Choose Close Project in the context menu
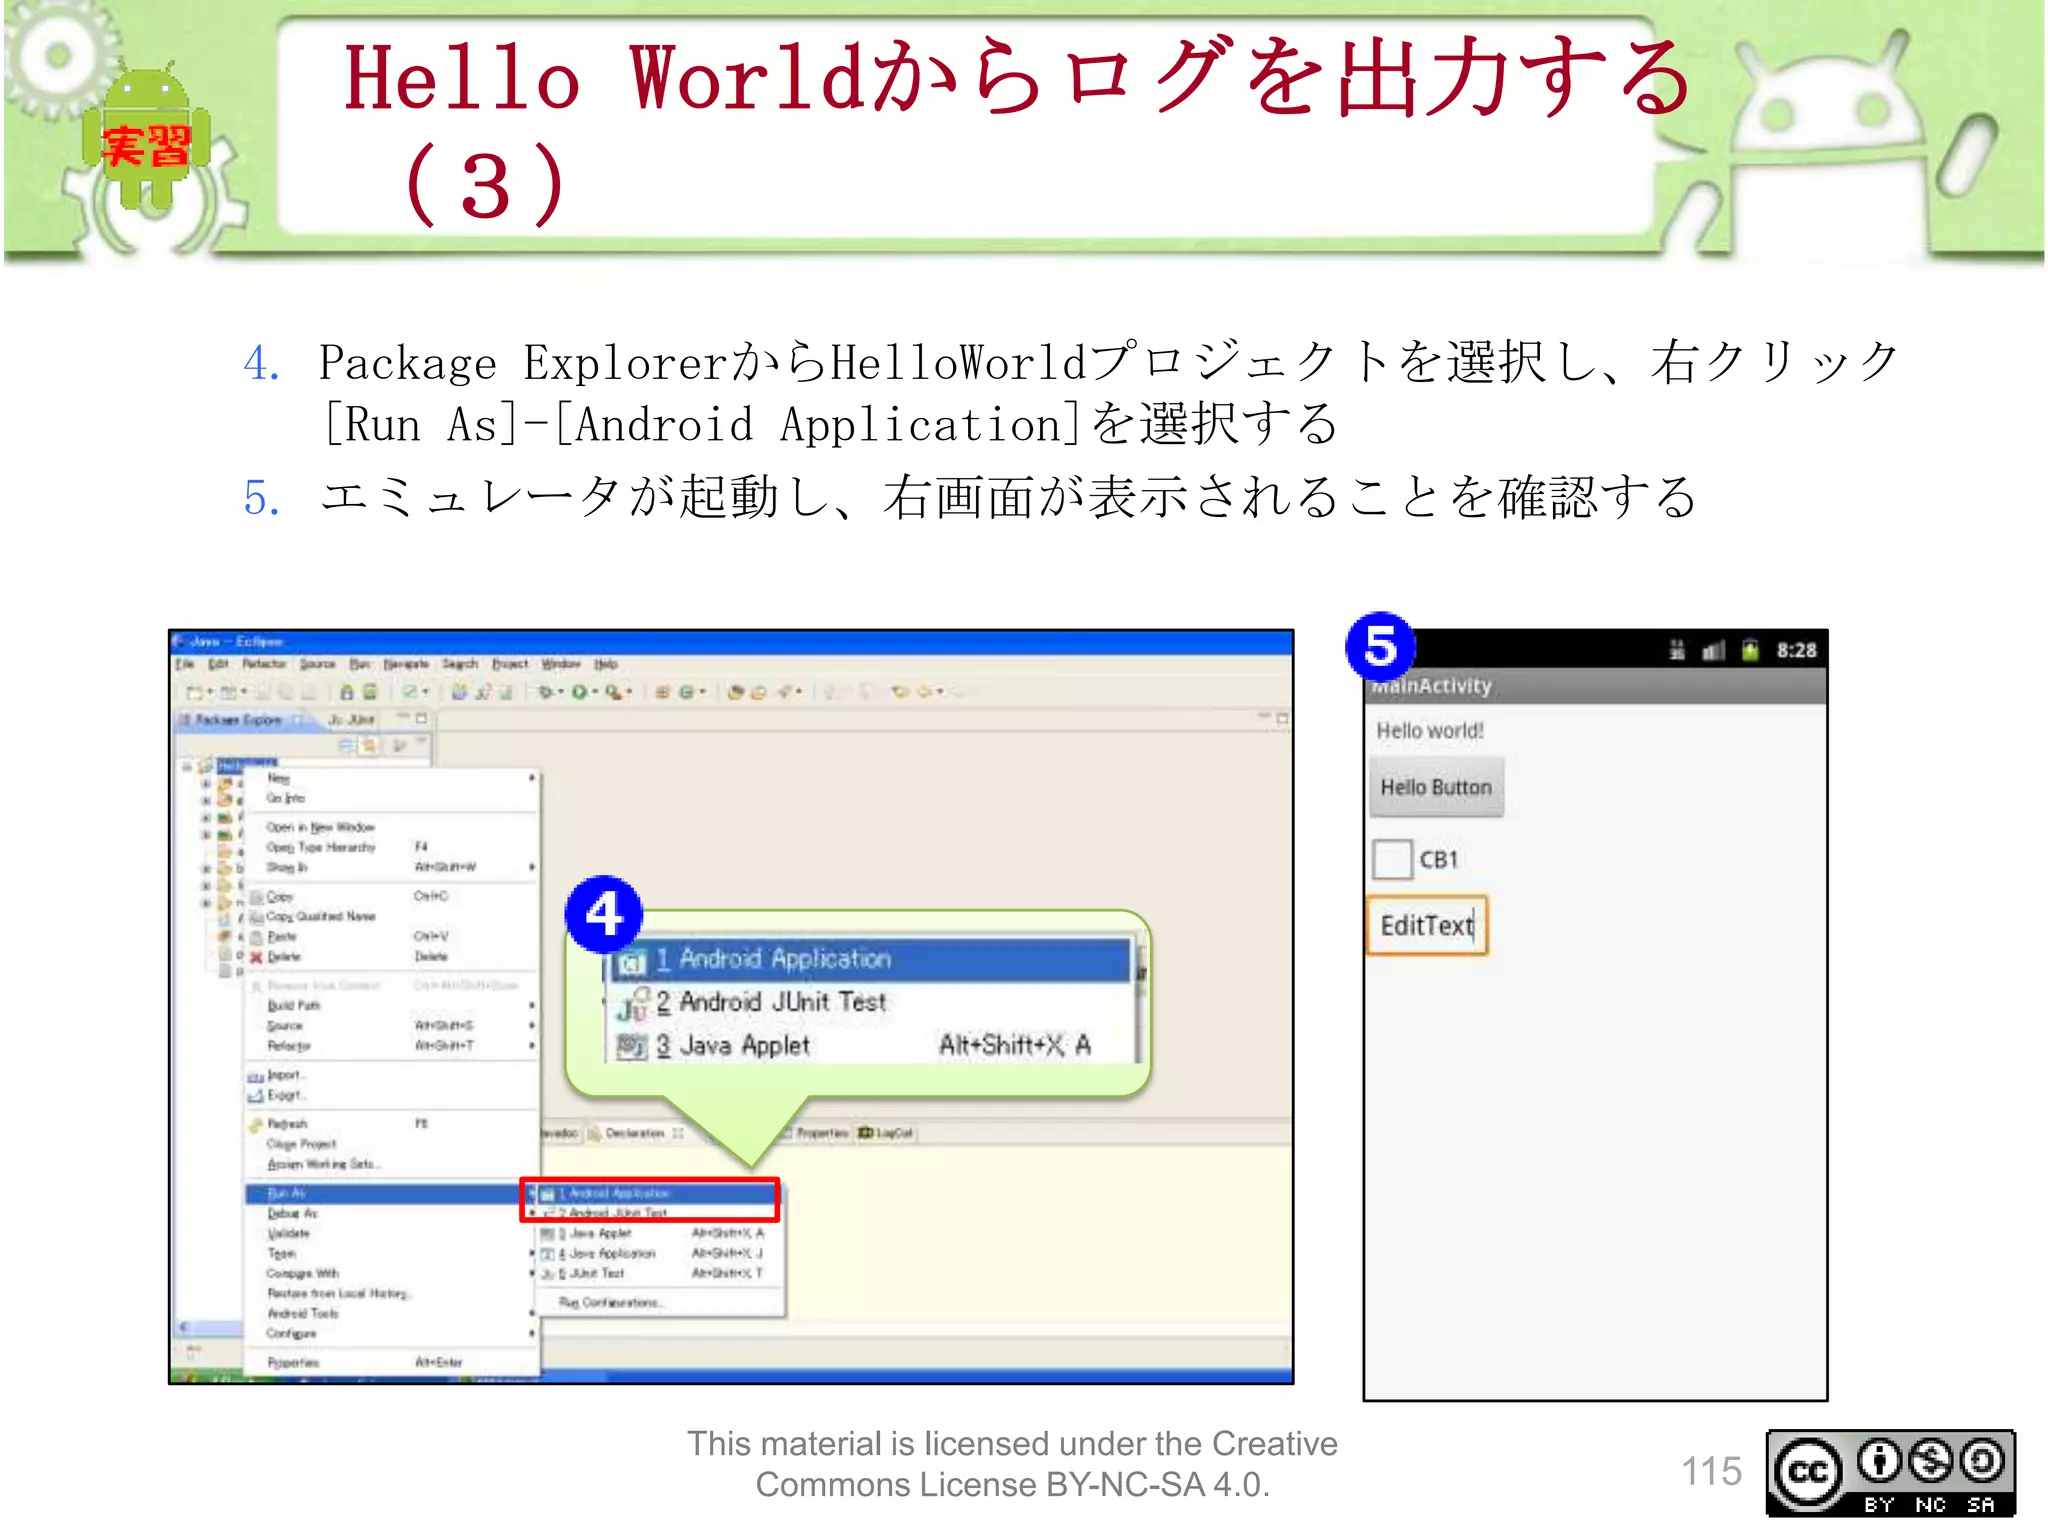The image size is (2048, 1536). [x=392, y=1144]
